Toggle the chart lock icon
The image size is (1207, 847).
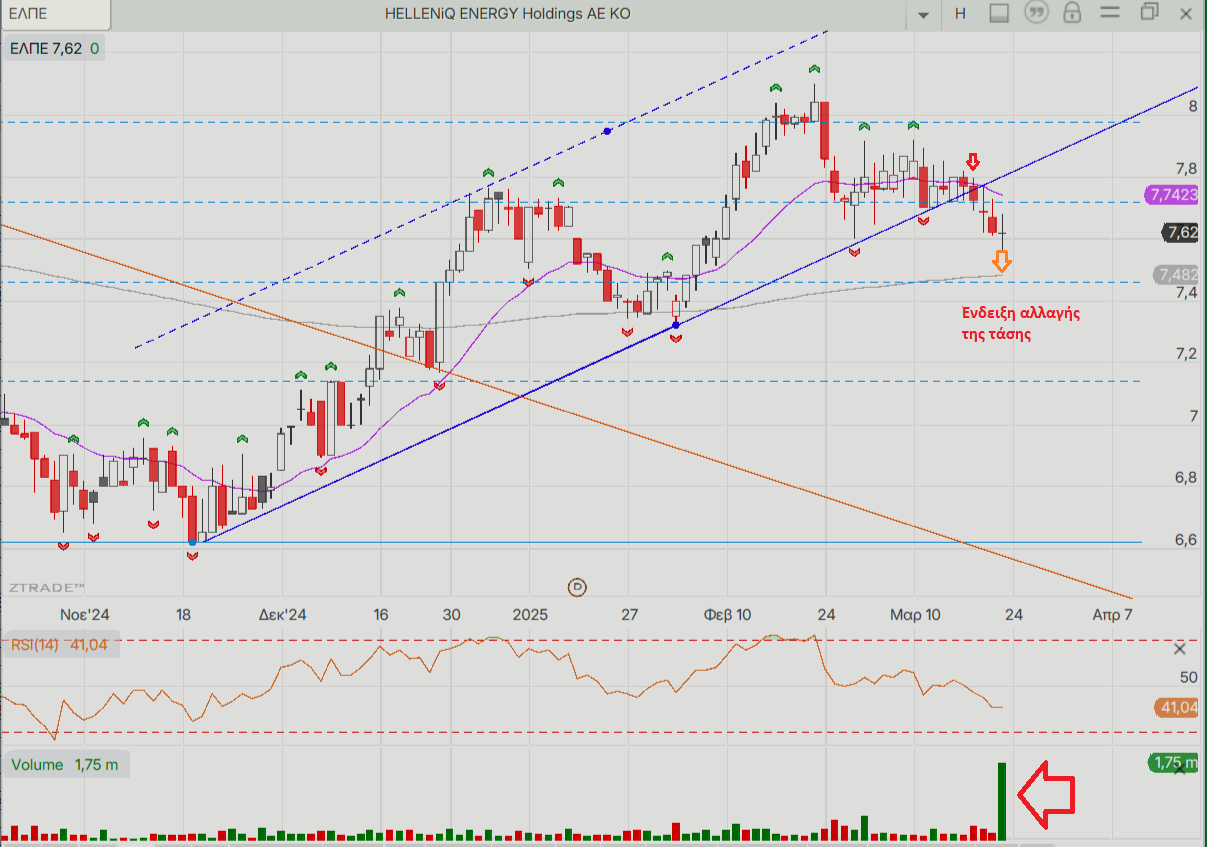point(1072,14)
